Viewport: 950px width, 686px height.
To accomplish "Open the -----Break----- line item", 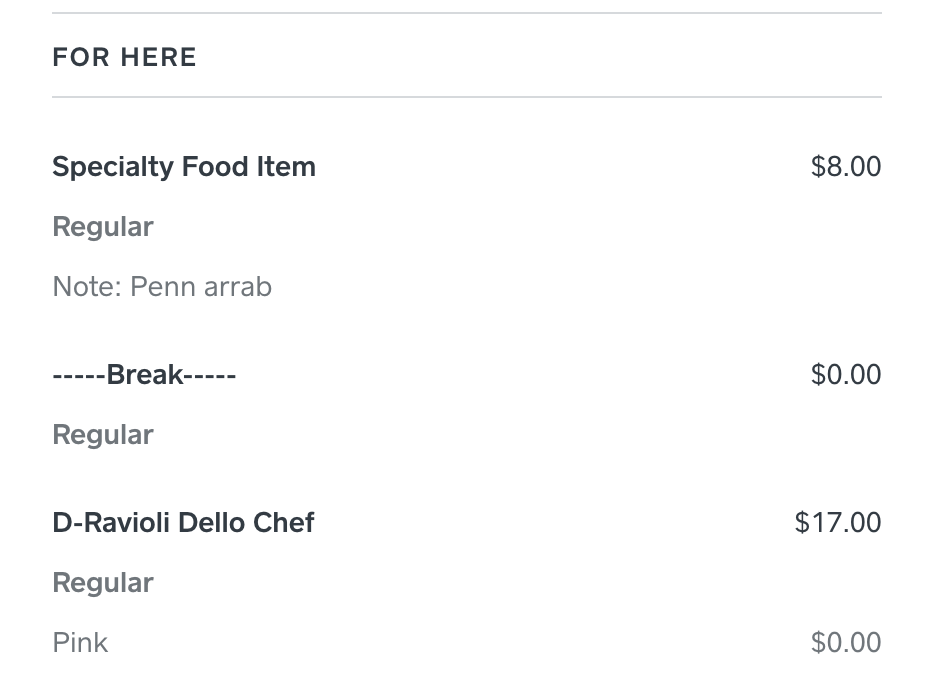I will [x=144, y=375].
